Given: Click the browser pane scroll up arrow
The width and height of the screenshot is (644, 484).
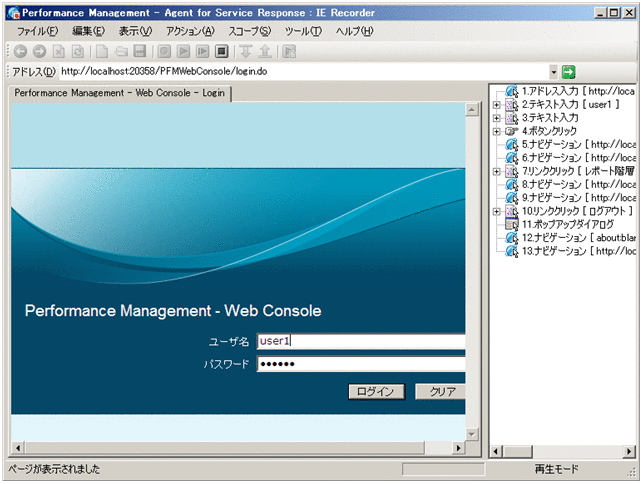Looking at the screenshot, I should (x=472, y=110).
